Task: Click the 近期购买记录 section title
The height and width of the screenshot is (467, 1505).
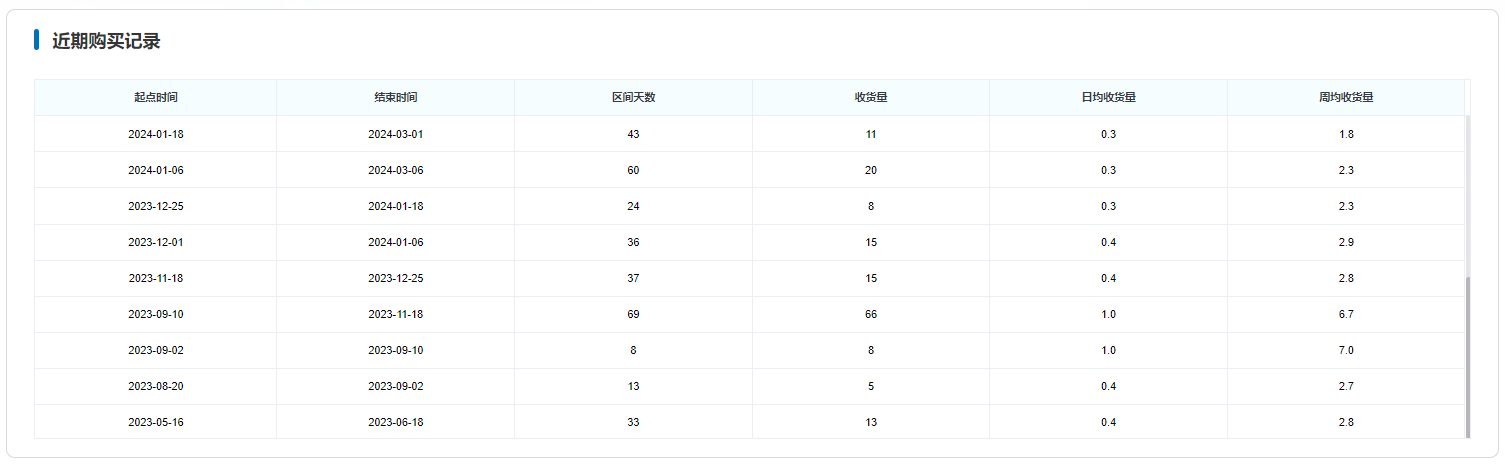Action: pyautogui.click(x=106, y=41)
